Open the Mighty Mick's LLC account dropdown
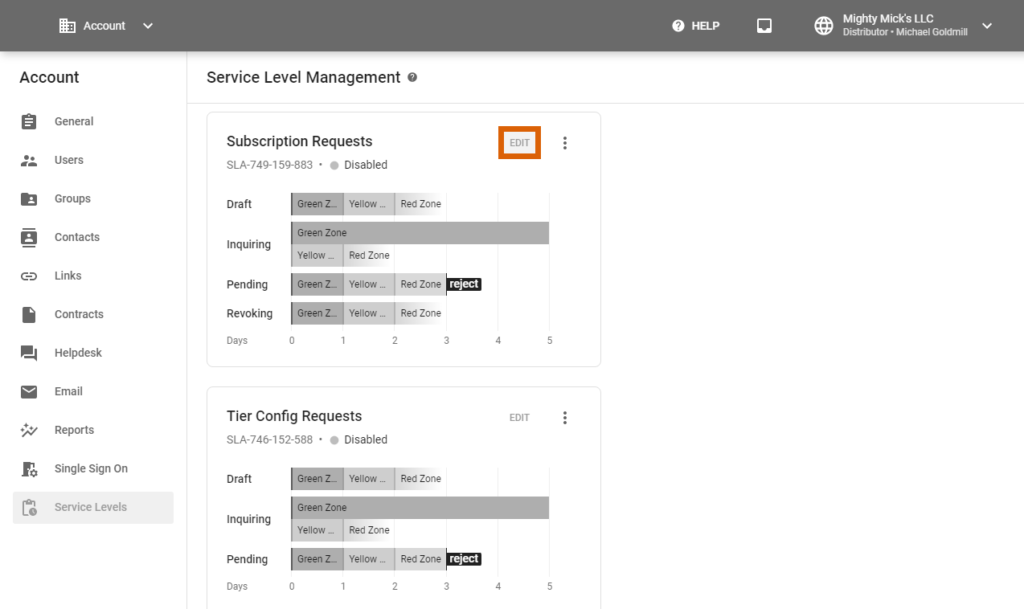This screenshot has height=609, width=1024. point(987,26)
